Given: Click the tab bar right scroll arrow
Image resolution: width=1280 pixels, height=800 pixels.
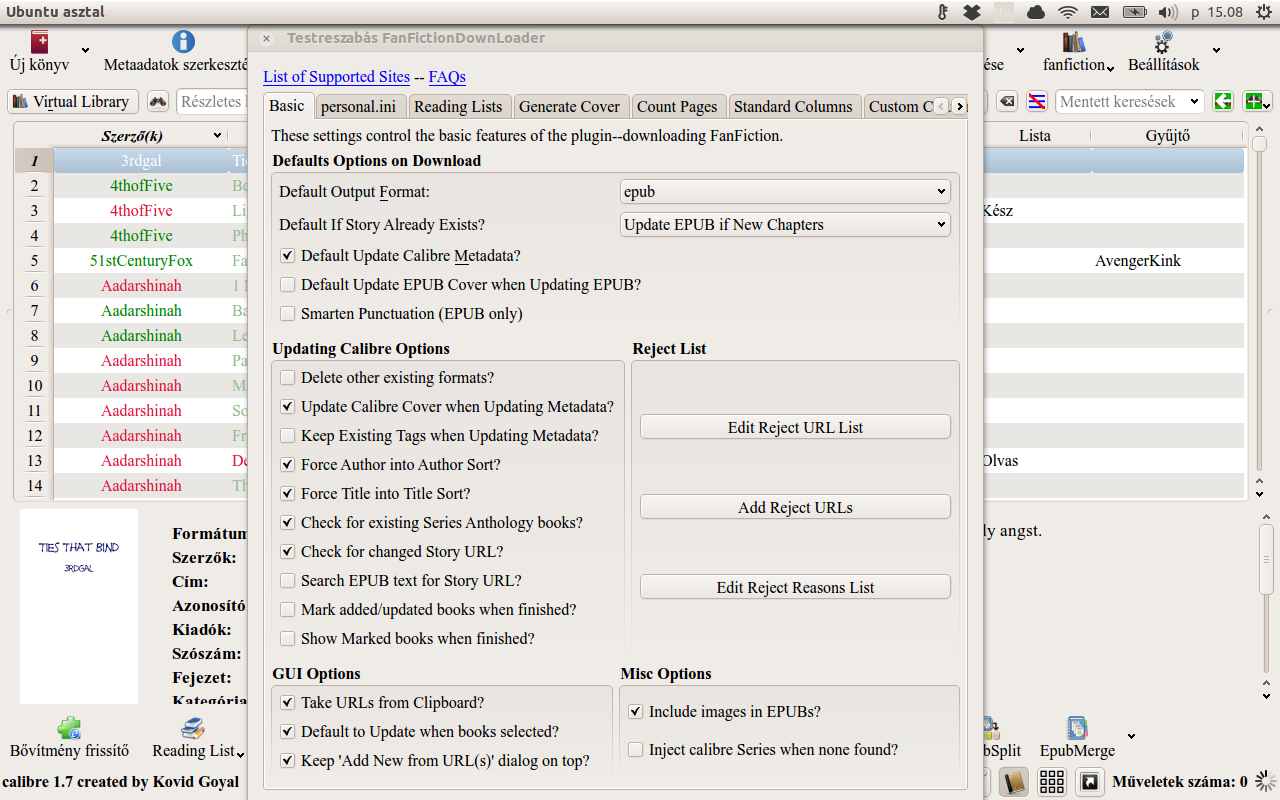Looking at the screenshot, I should pos(959,106).
